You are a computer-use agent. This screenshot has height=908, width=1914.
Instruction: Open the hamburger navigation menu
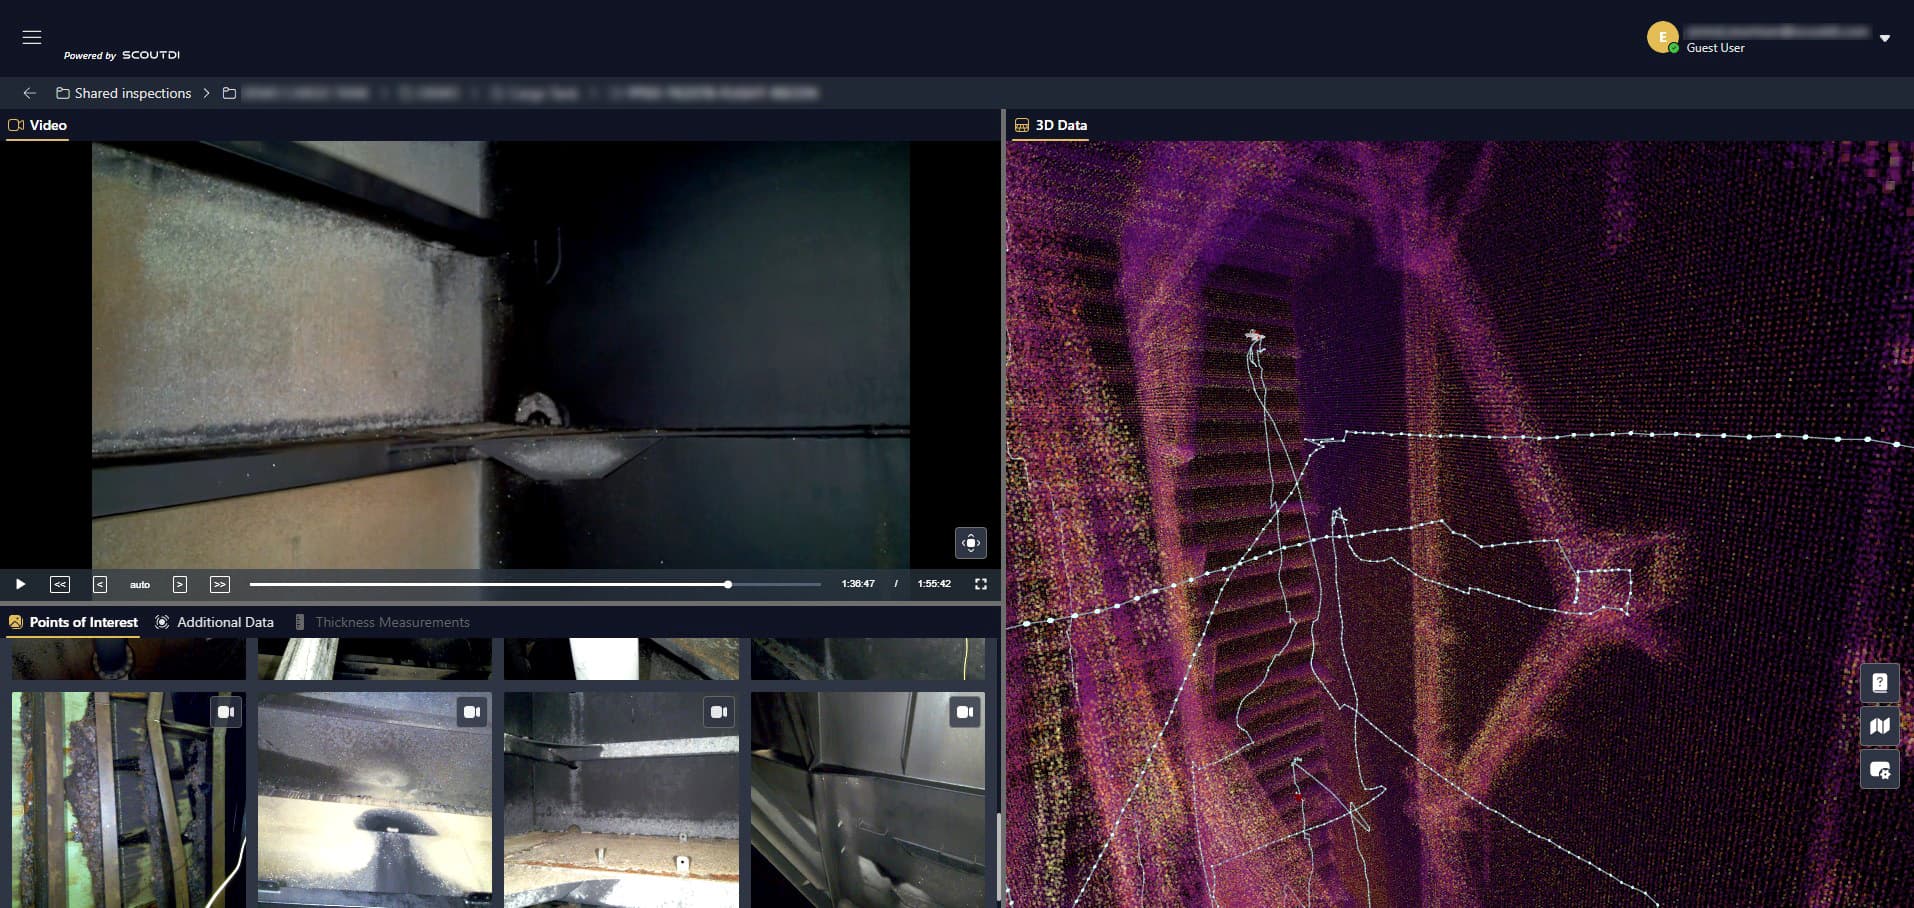(32, 37)
